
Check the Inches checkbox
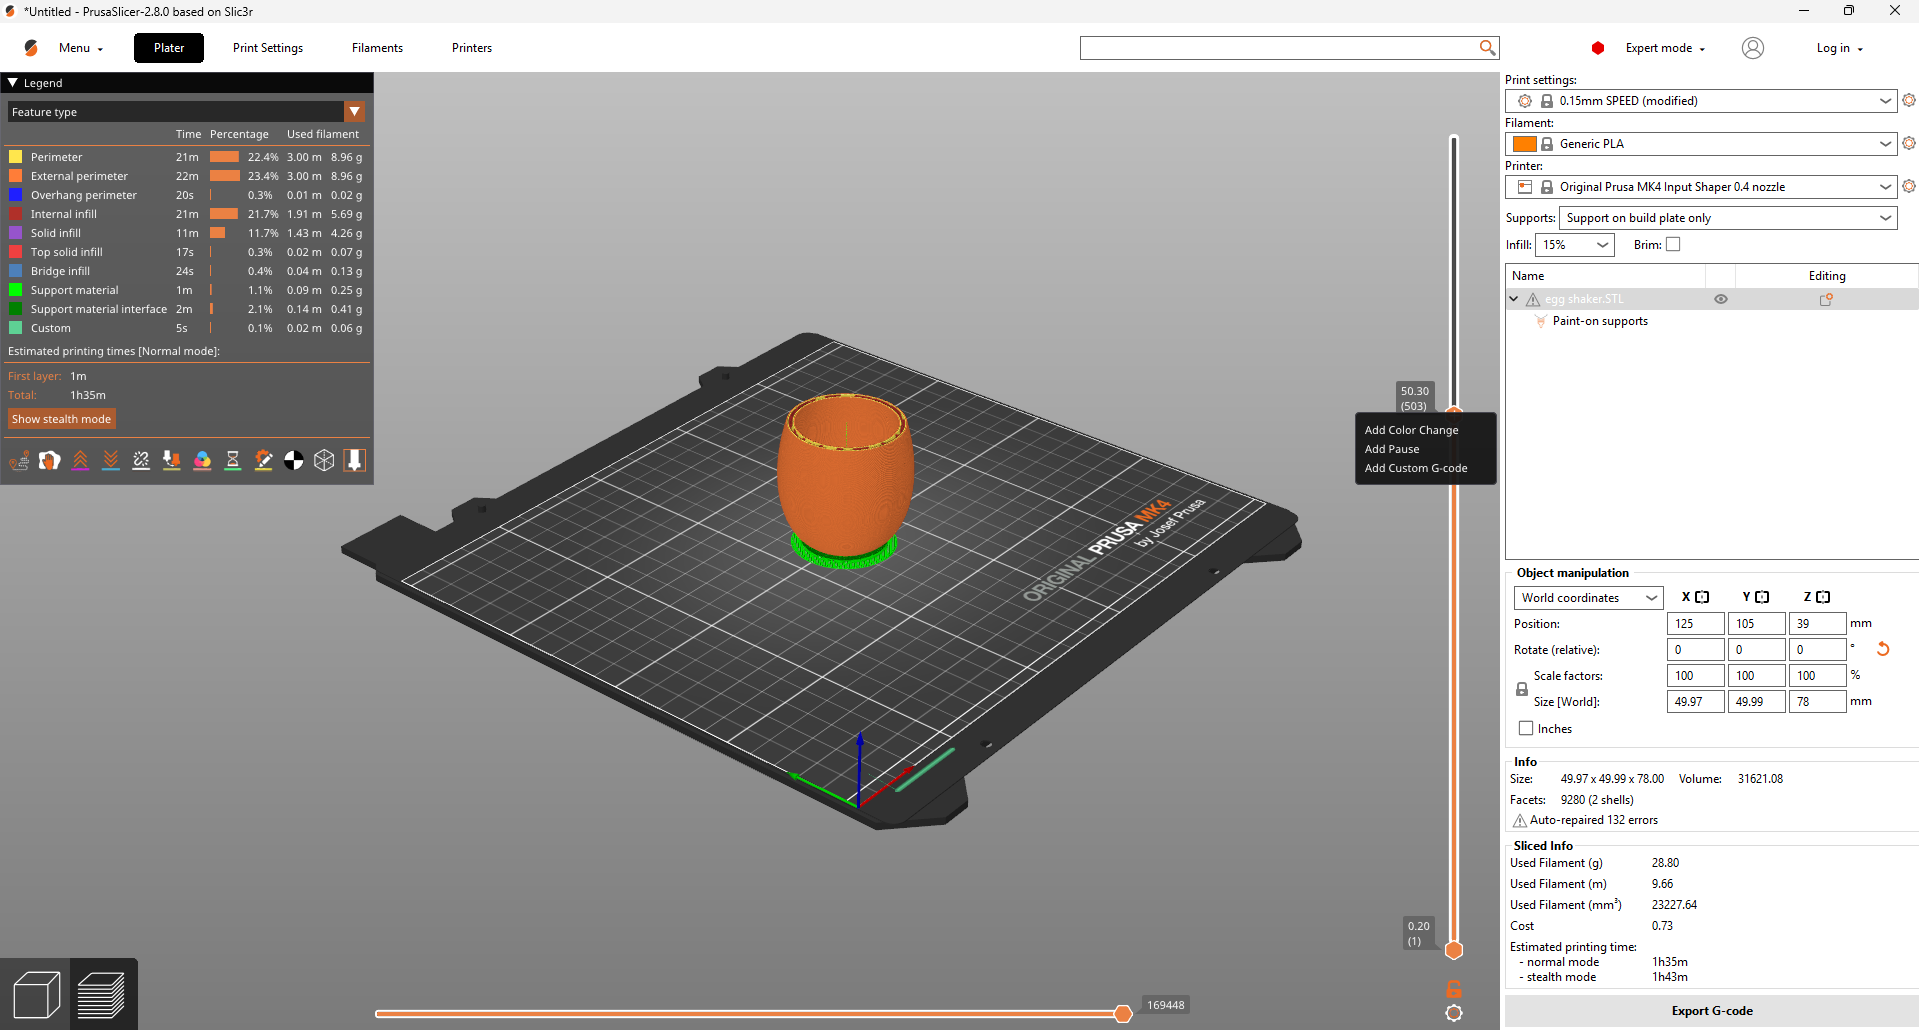click(x=1526, y=729)
